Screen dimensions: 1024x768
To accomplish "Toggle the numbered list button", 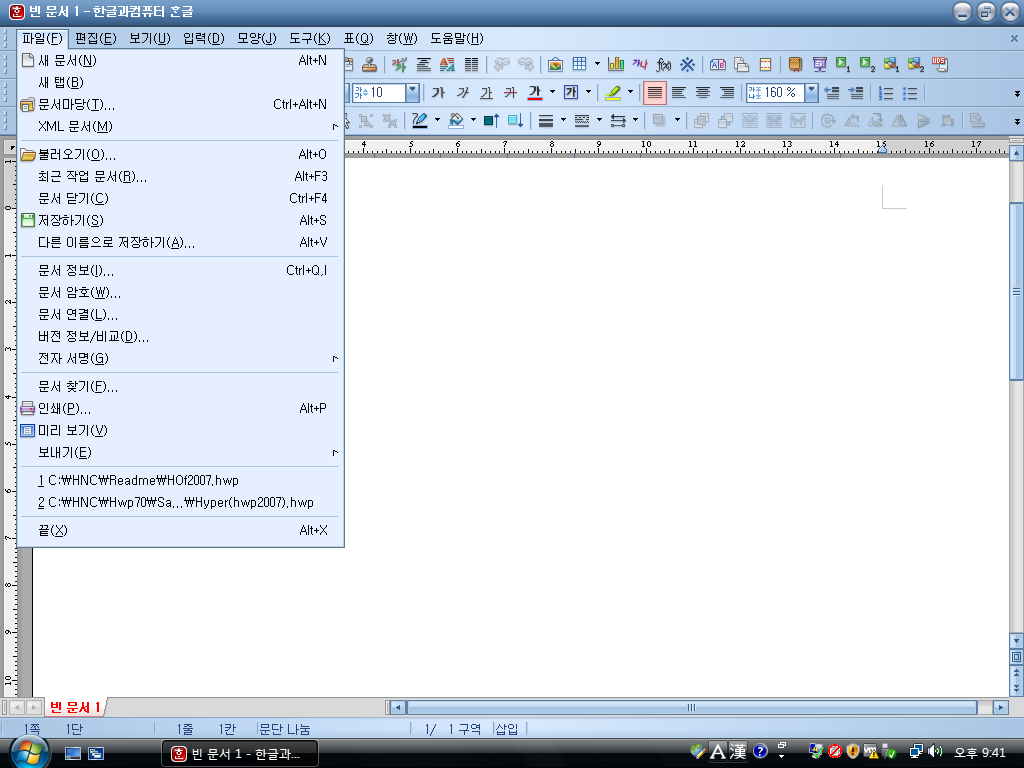I will (x=886, y=93).
